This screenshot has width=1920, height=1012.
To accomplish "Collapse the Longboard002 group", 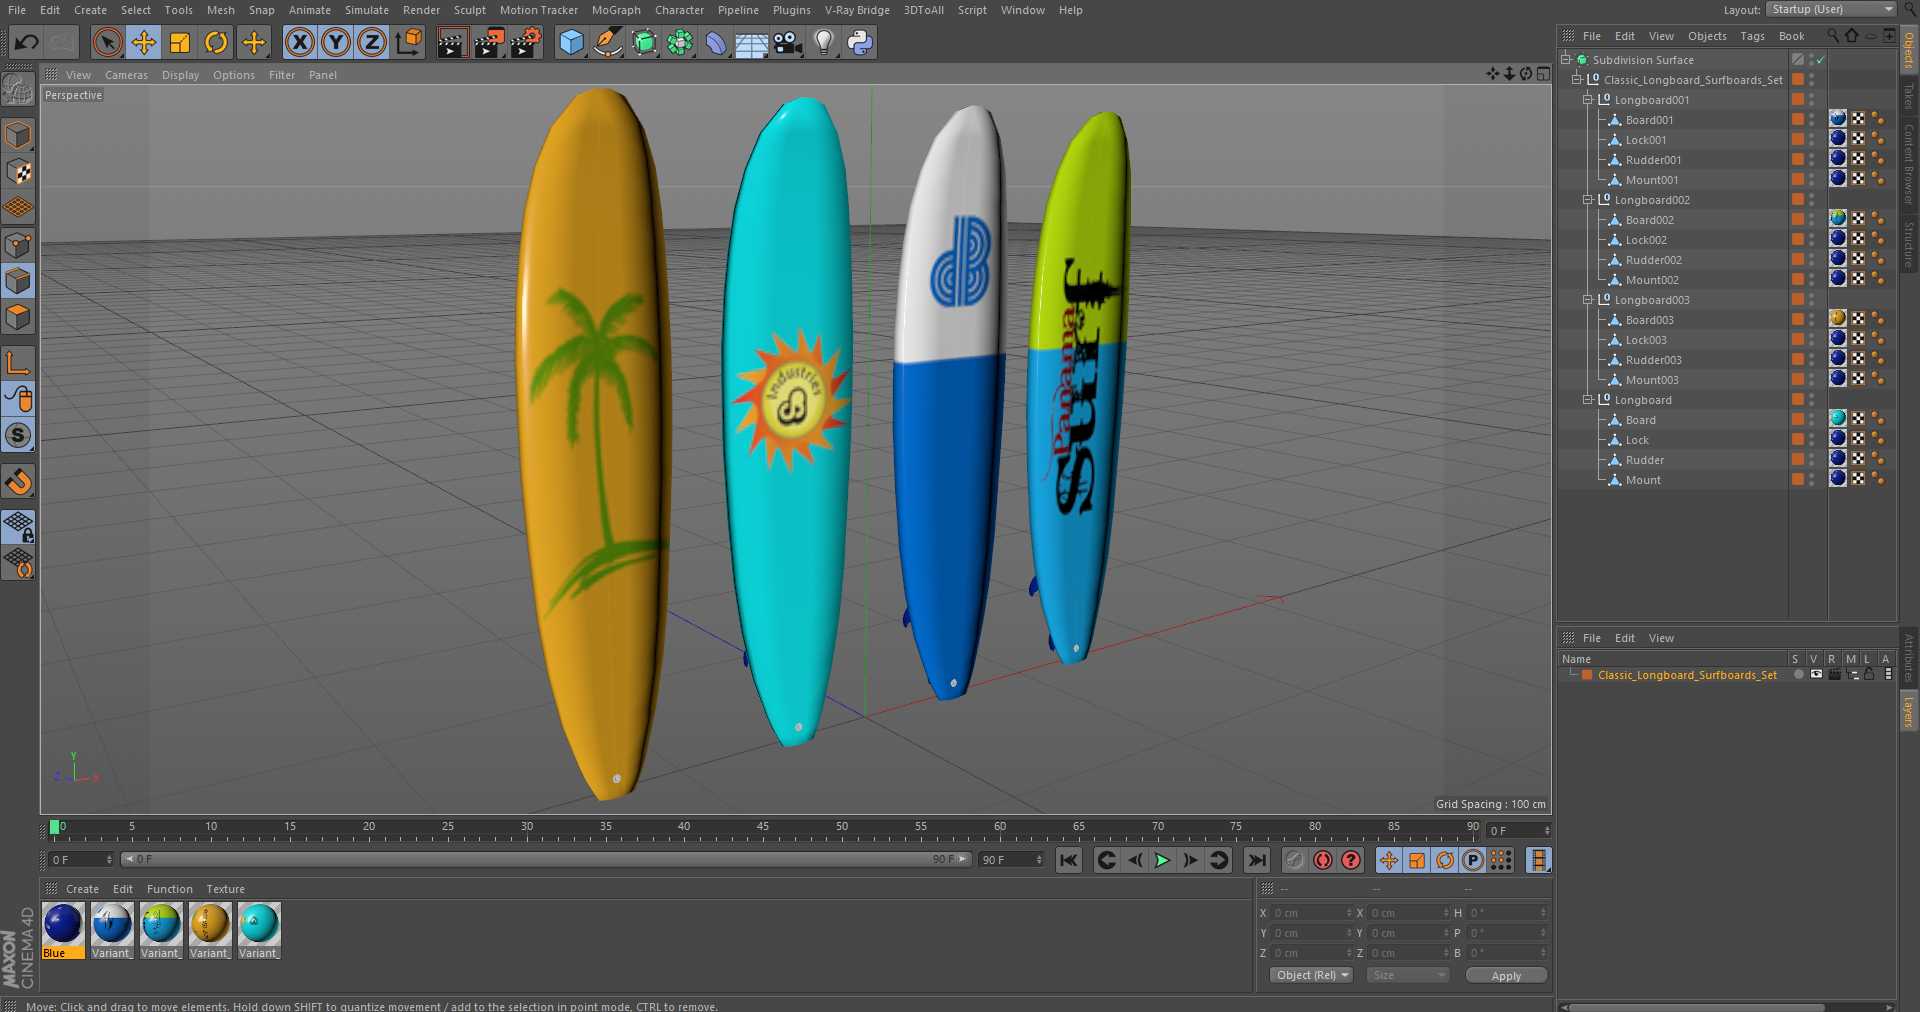I will pos(1587,199).
